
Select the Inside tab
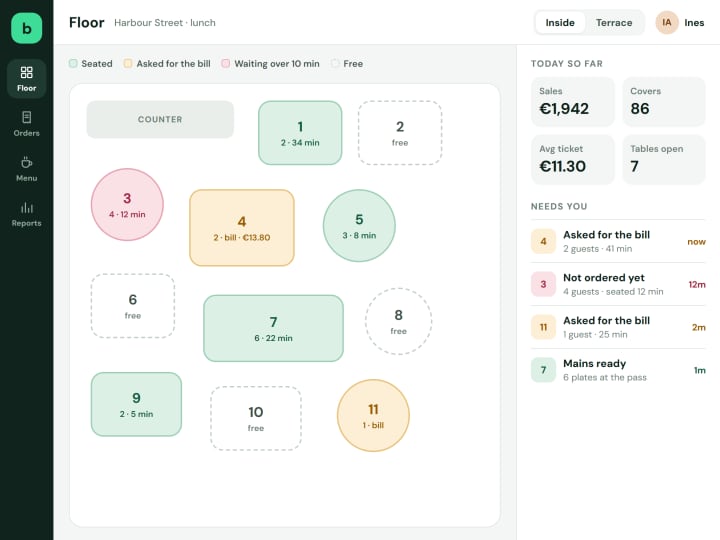coord(560,22)
